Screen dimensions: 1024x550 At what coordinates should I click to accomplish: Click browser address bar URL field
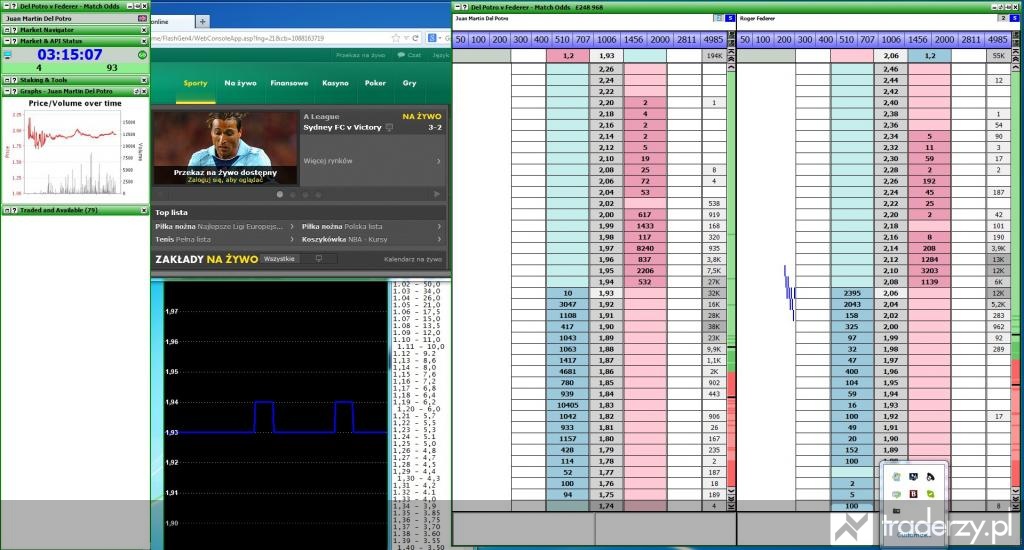tap(270, 38)
